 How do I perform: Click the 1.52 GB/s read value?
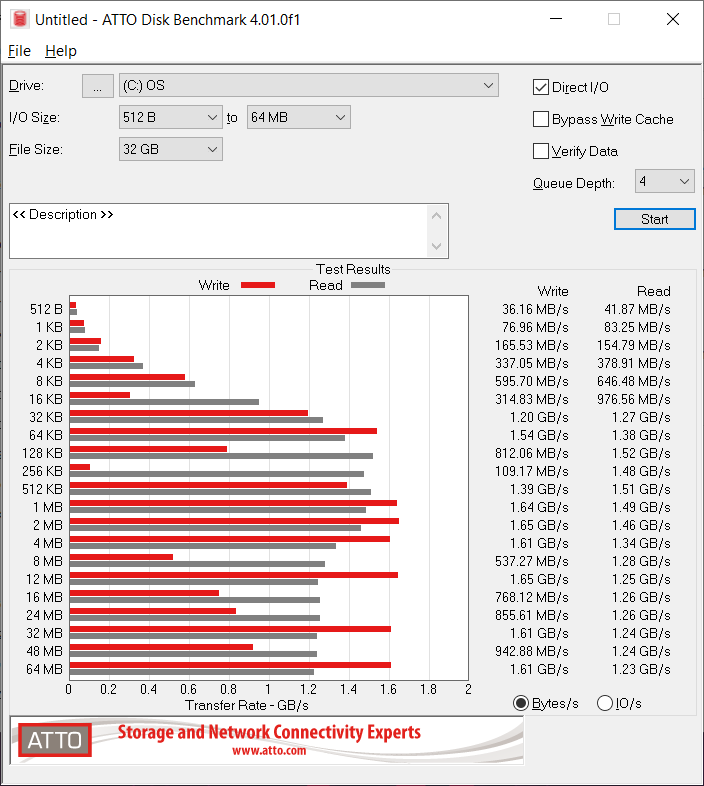[641, 453]
